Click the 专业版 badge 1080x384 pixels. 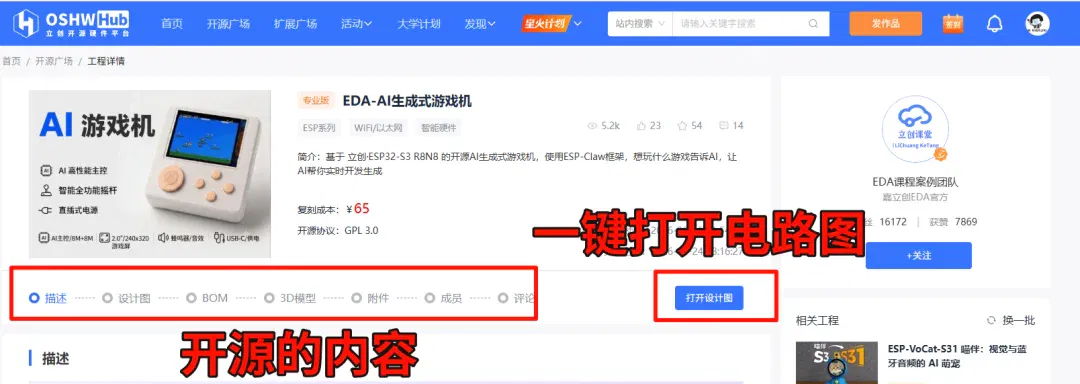coord(316,100)
